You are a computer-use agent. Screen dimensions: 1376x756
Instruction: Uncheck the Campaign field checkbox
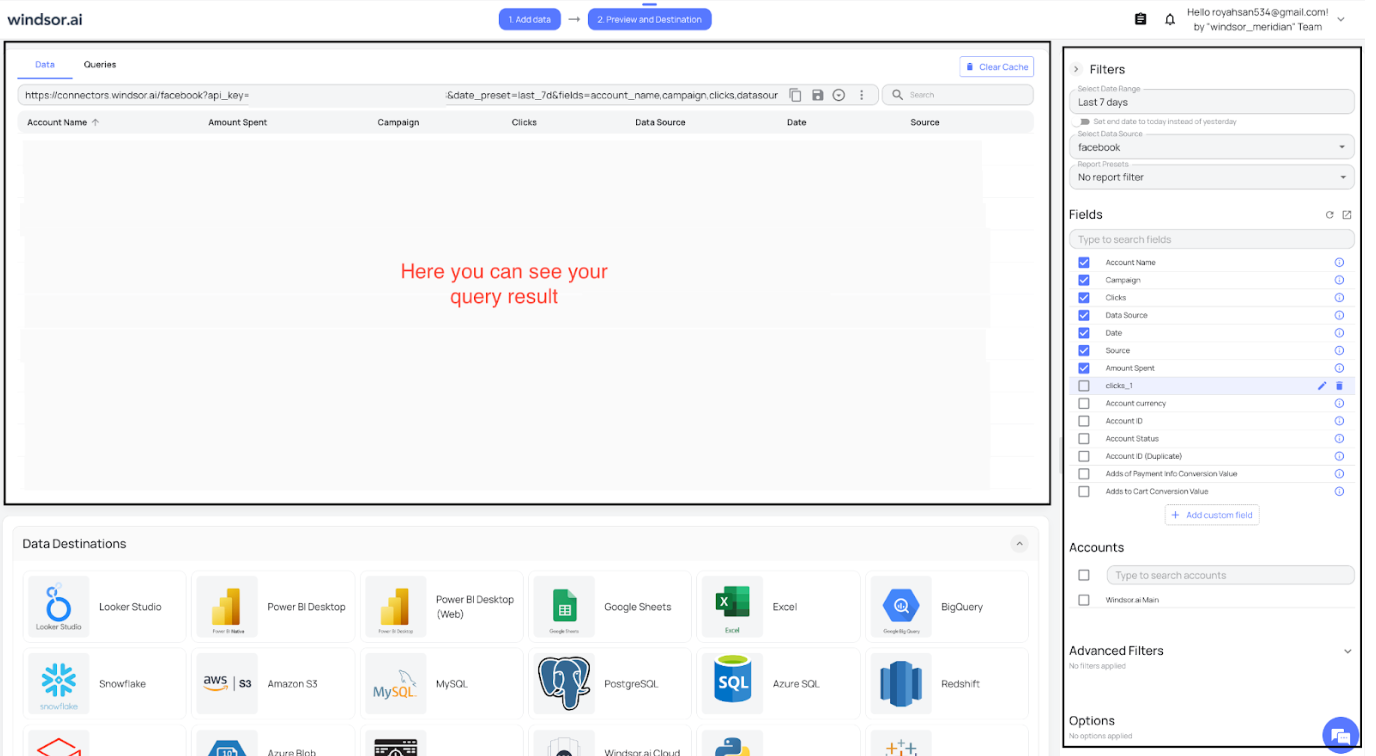click(x=1084, y=280)
